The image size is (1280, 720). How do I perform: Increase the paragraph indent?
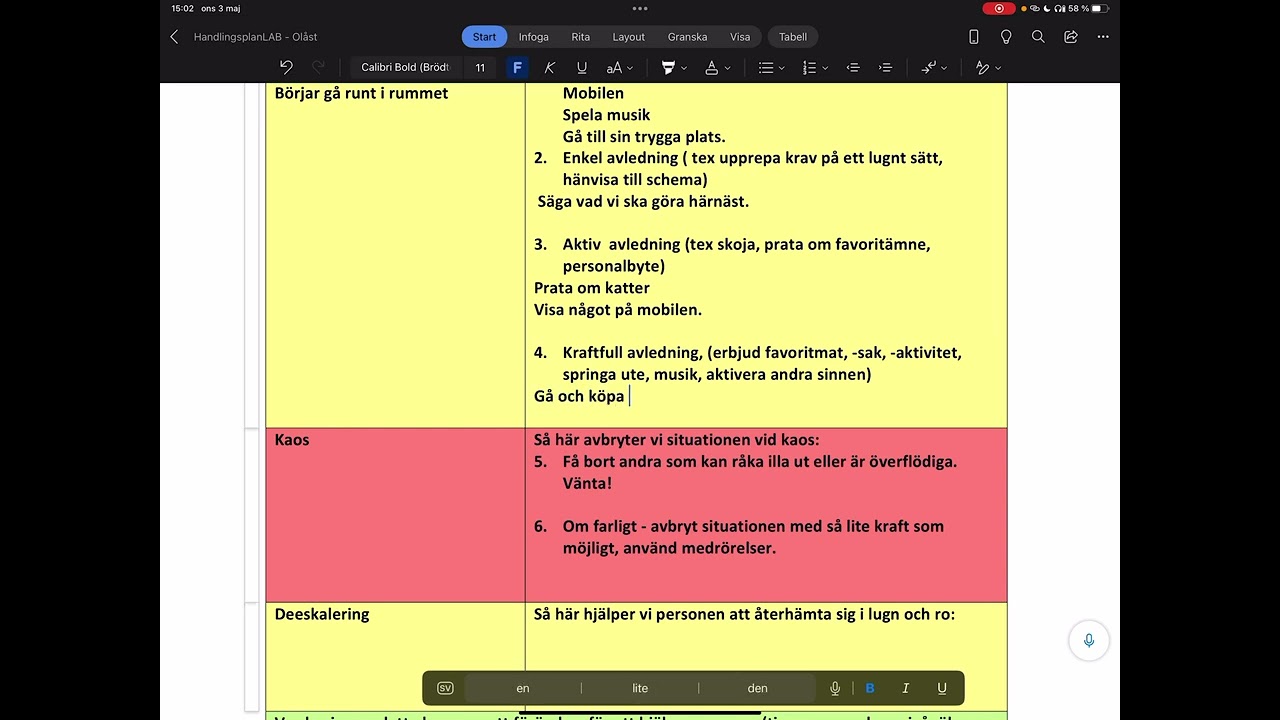pyautogui.click(x=885, y=67)
